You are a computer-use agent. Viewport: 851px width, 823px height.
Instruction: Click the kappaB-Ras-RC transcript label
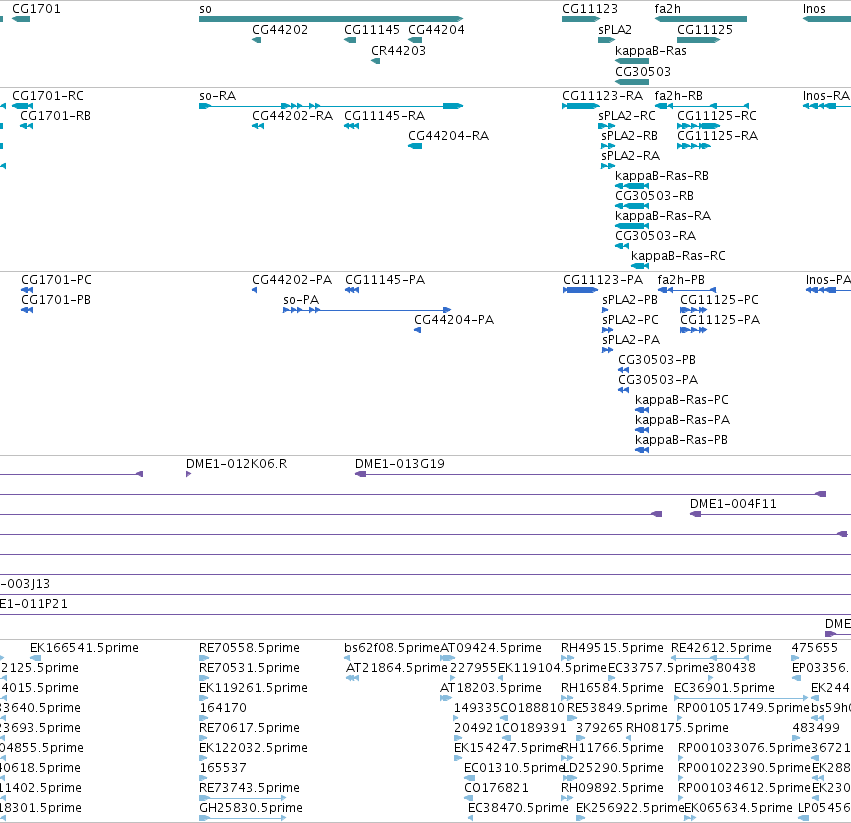pyautogui.click(x=678, y=256)
